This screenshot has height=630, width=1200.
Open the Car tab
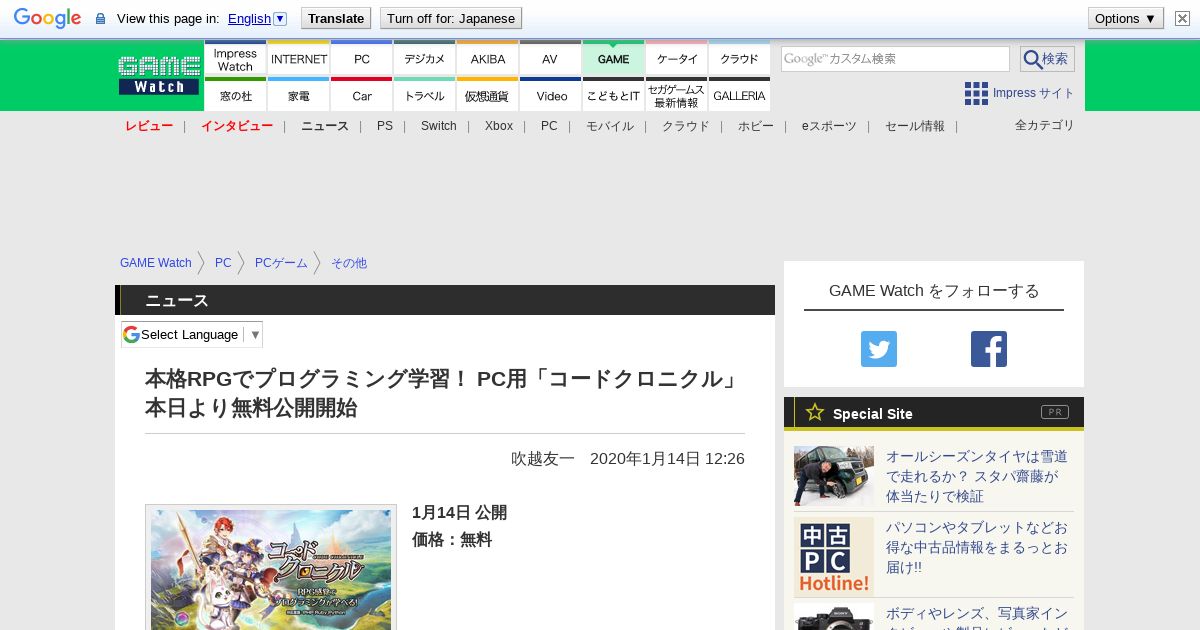(x=362, y=94)
